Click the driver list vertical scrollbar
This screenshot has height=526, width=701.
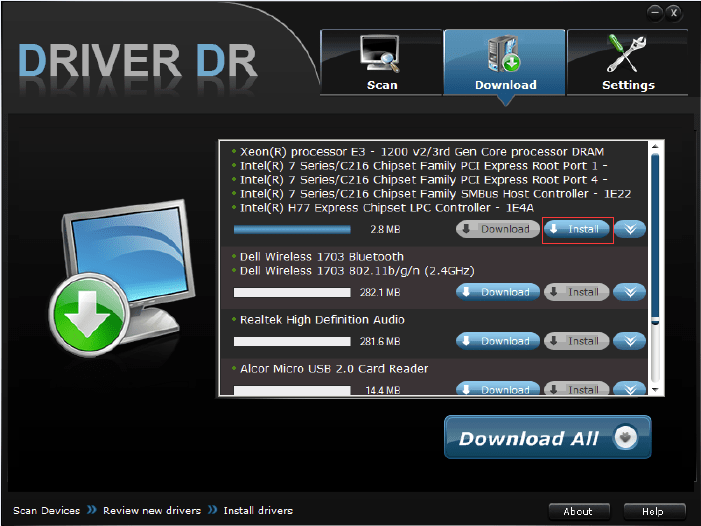pyautogui.click(x=655, y=240)
